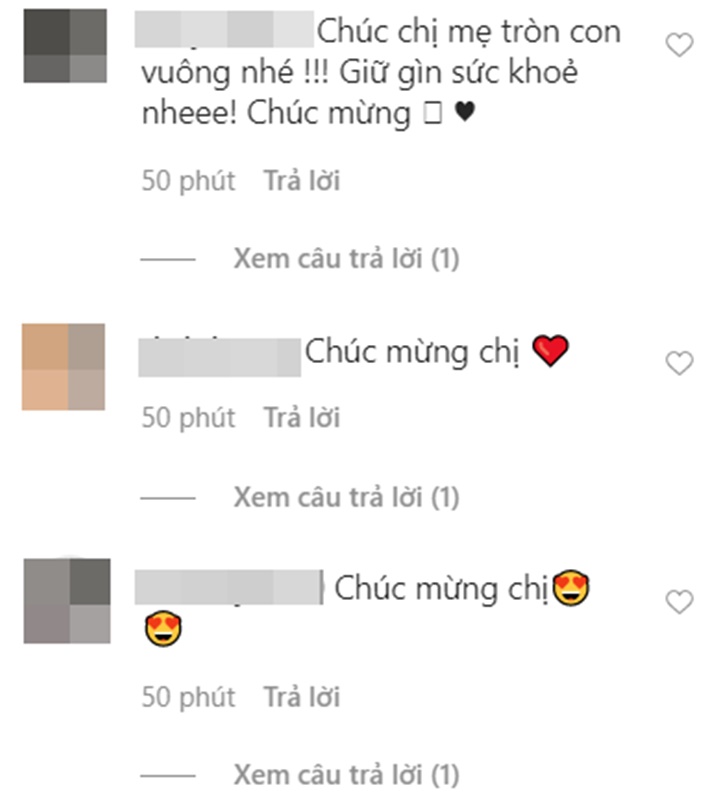Click the 50 phút timestamp on third comment

coord(188,697)
